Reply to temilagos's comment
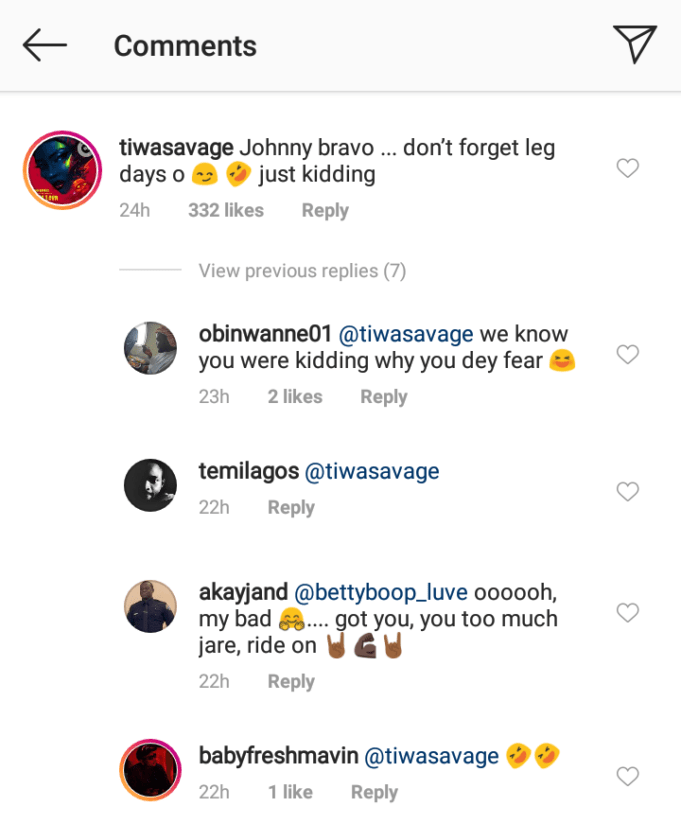The image size is (681, 824). tap(291, 508)
